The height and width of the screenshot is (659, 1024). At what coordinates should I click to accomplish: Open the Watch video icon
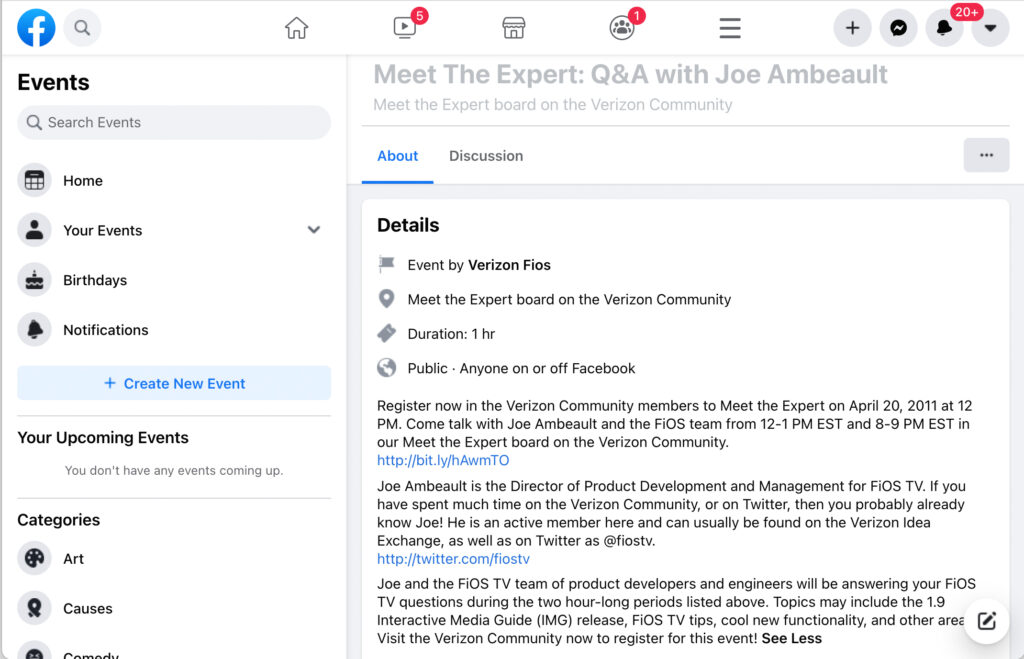[x=405, y=27]
